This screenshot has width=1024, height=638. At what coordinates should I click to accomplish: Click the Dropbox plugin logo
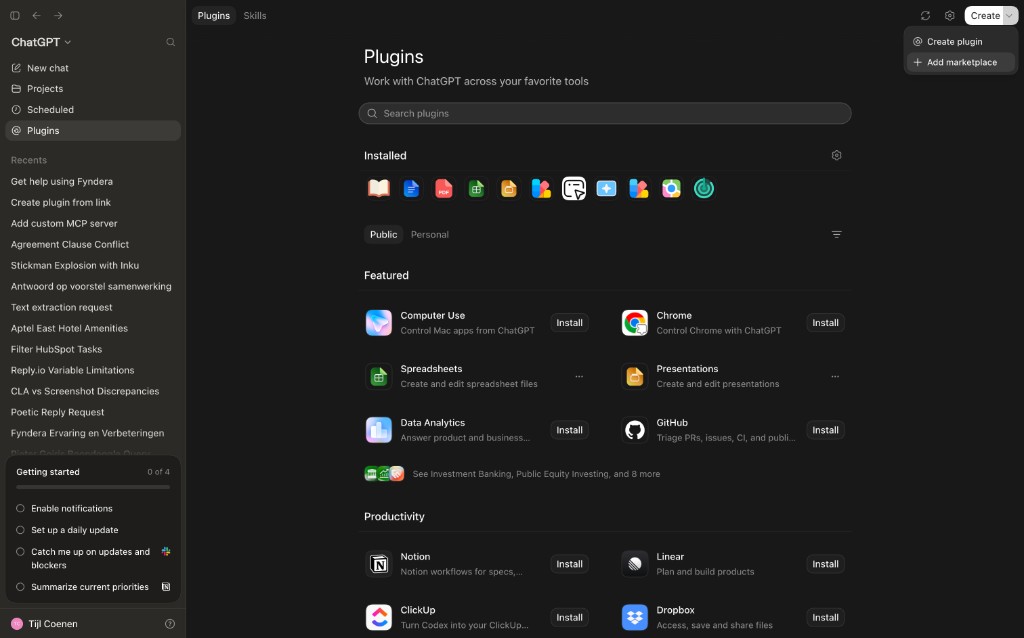coord(635,617)
